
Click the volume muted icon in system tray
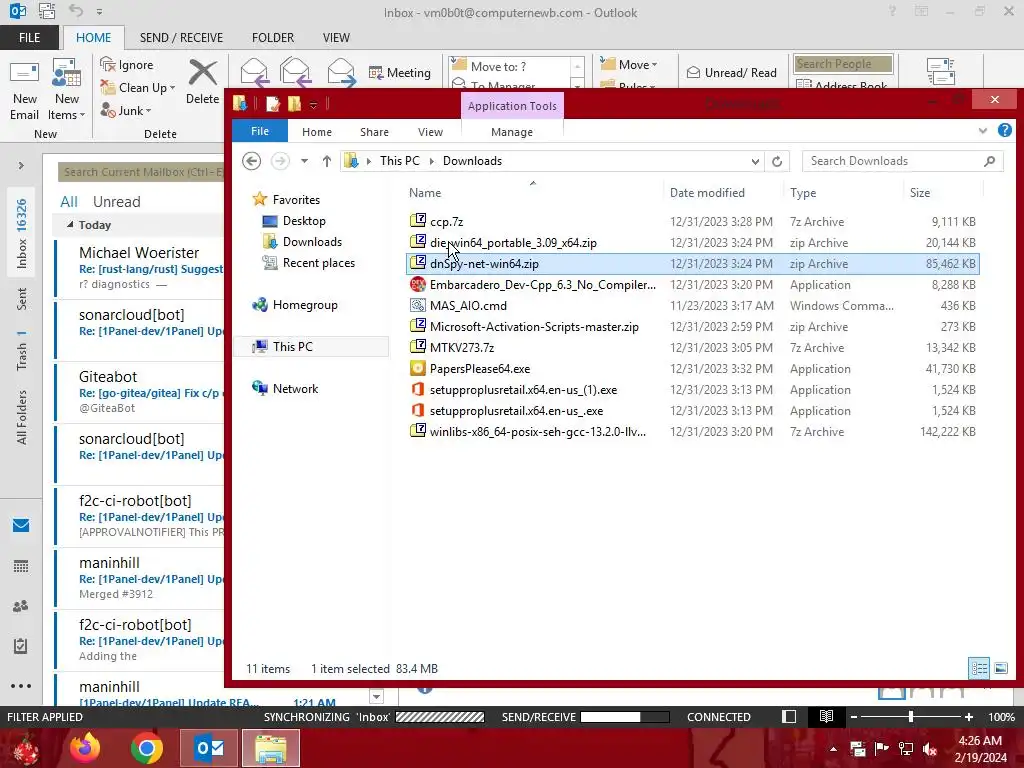pyautogui.click(x=931, y=749)
